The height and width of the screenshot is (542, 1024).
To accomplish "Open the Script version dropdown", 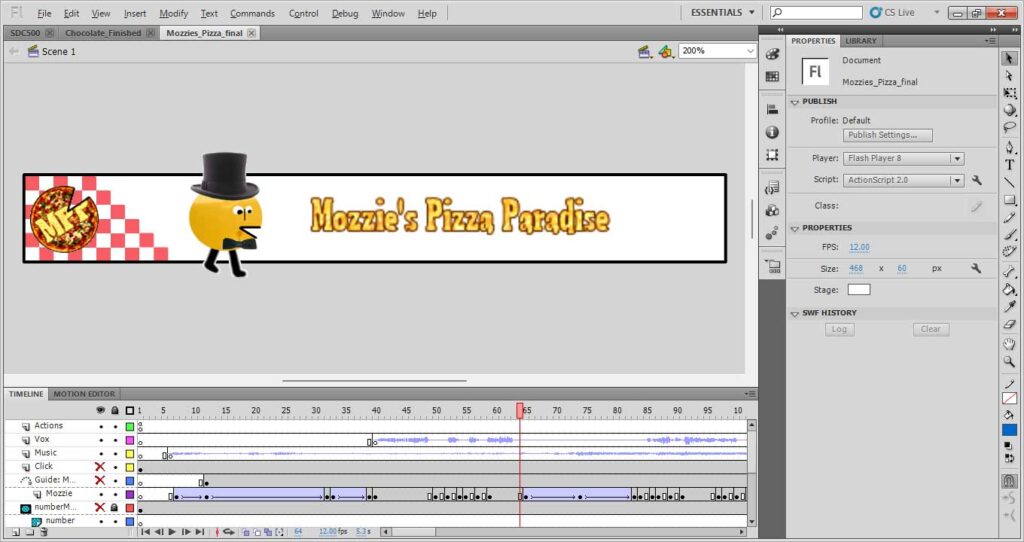I will [x=957, y=180].
